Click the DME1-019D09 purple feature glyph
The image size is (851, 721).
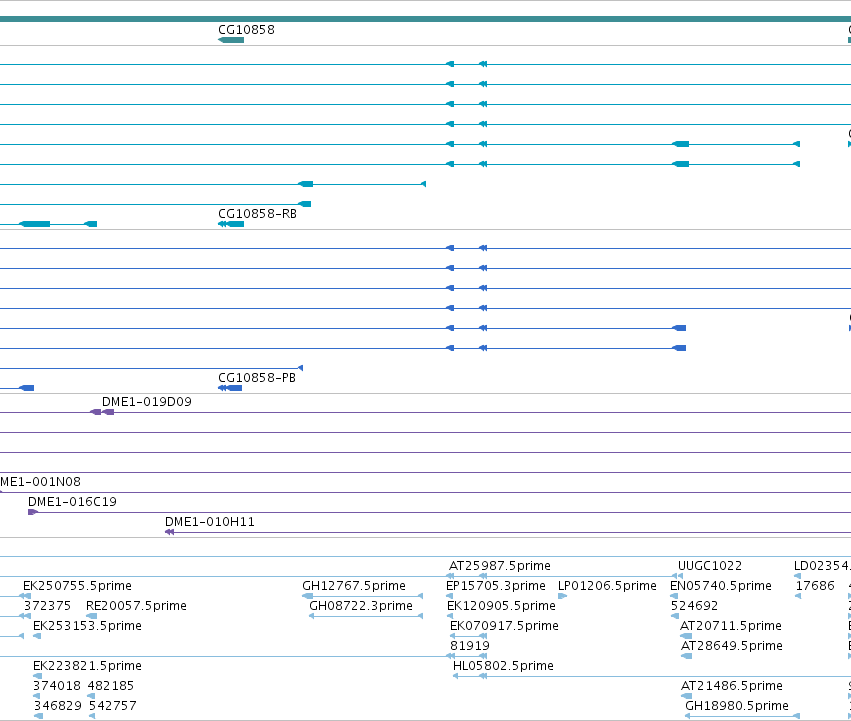click(x=102, y=412)
